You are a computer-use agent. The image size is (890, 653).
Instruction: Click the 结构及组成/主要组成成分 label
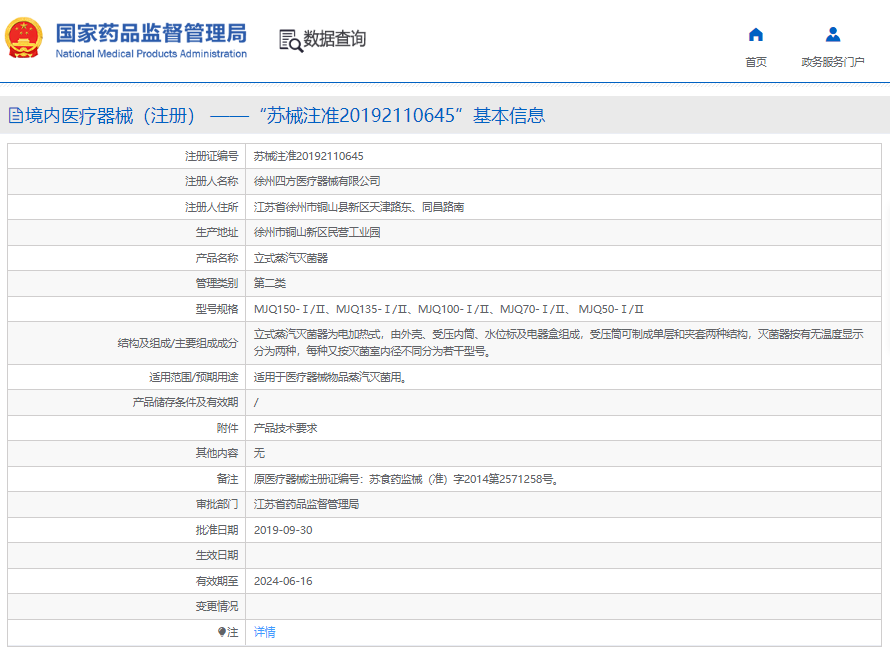178,343
